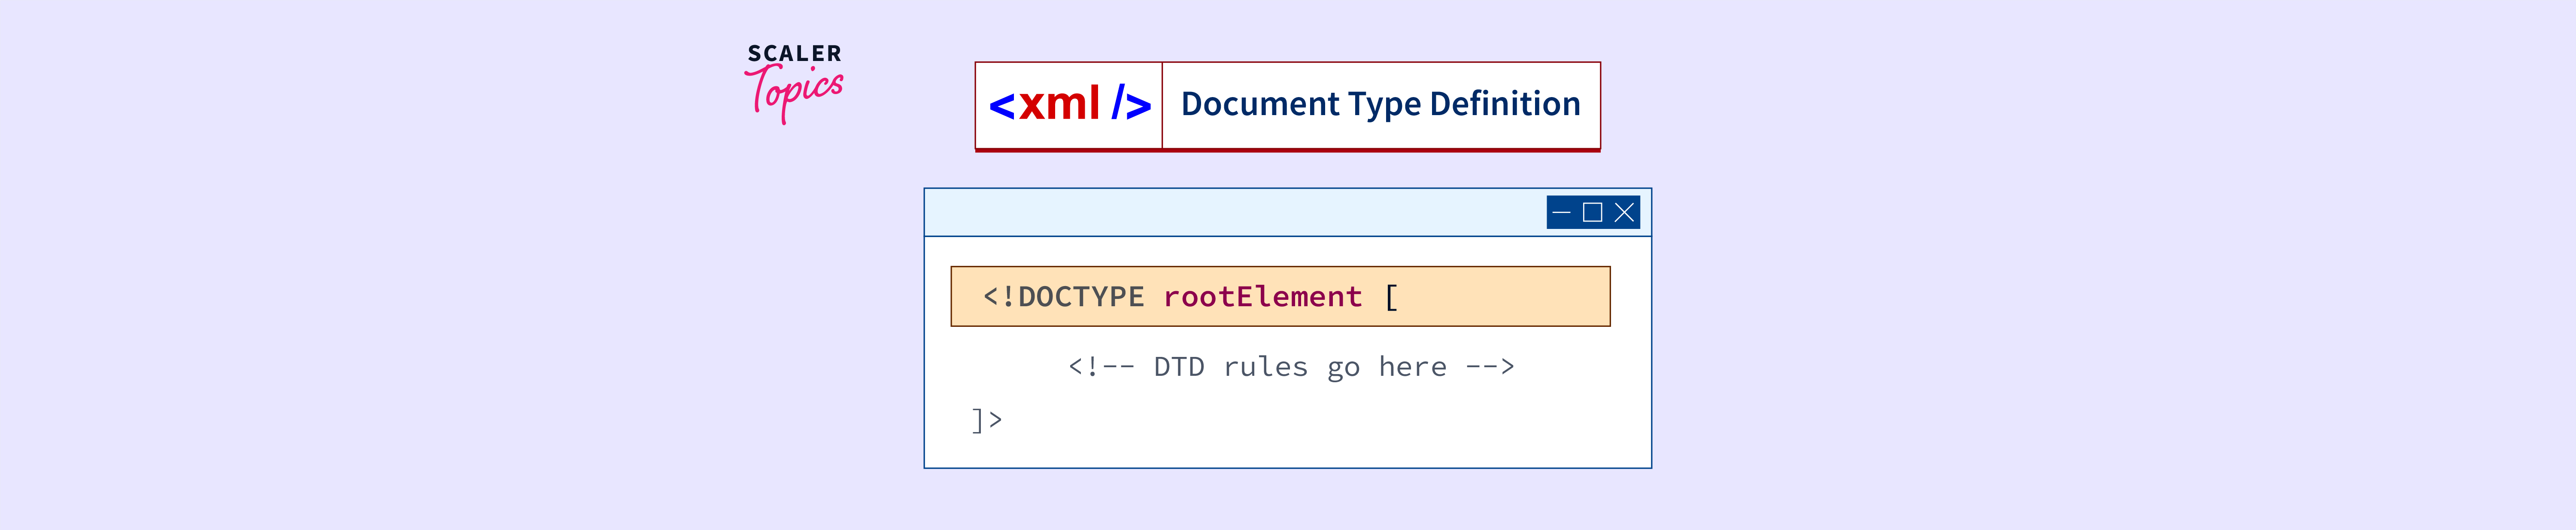
Task: Click the word rules in comment
Action: (1265, 367)
